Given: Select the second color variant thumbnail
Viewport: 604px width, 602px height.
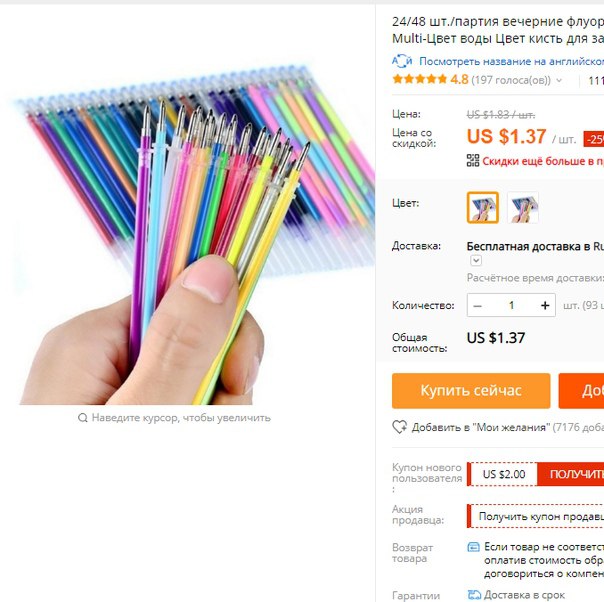Looking at the screenshot, I should 523,208.
